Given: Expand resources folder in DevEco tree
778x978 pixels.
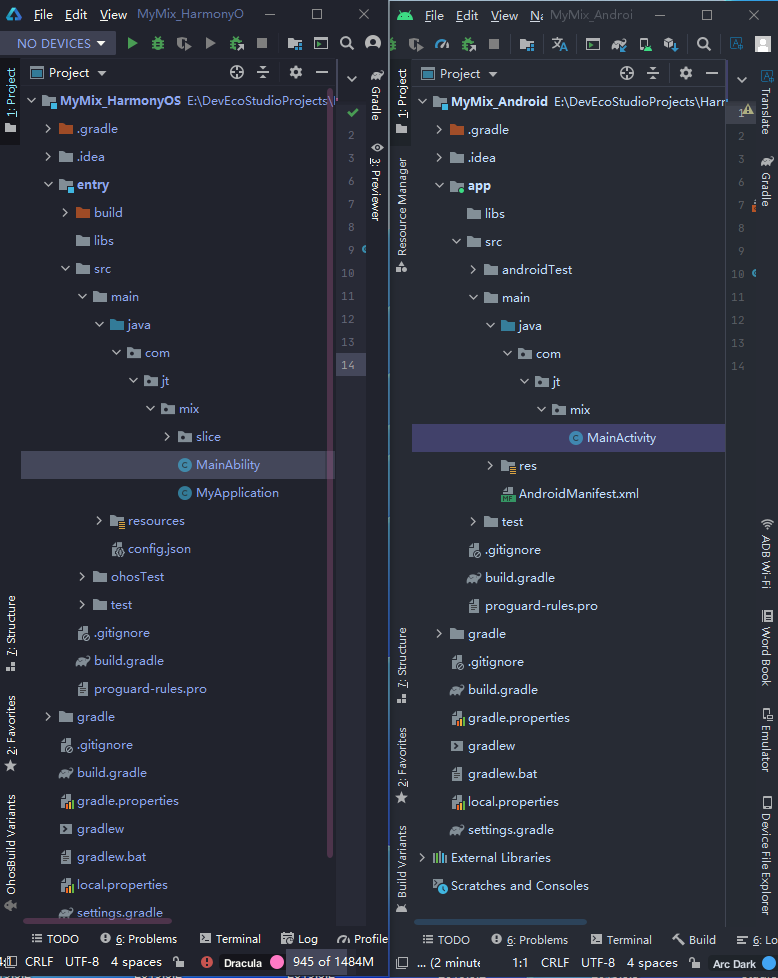Looking at the screenshot, I should (x=99, y=520).
